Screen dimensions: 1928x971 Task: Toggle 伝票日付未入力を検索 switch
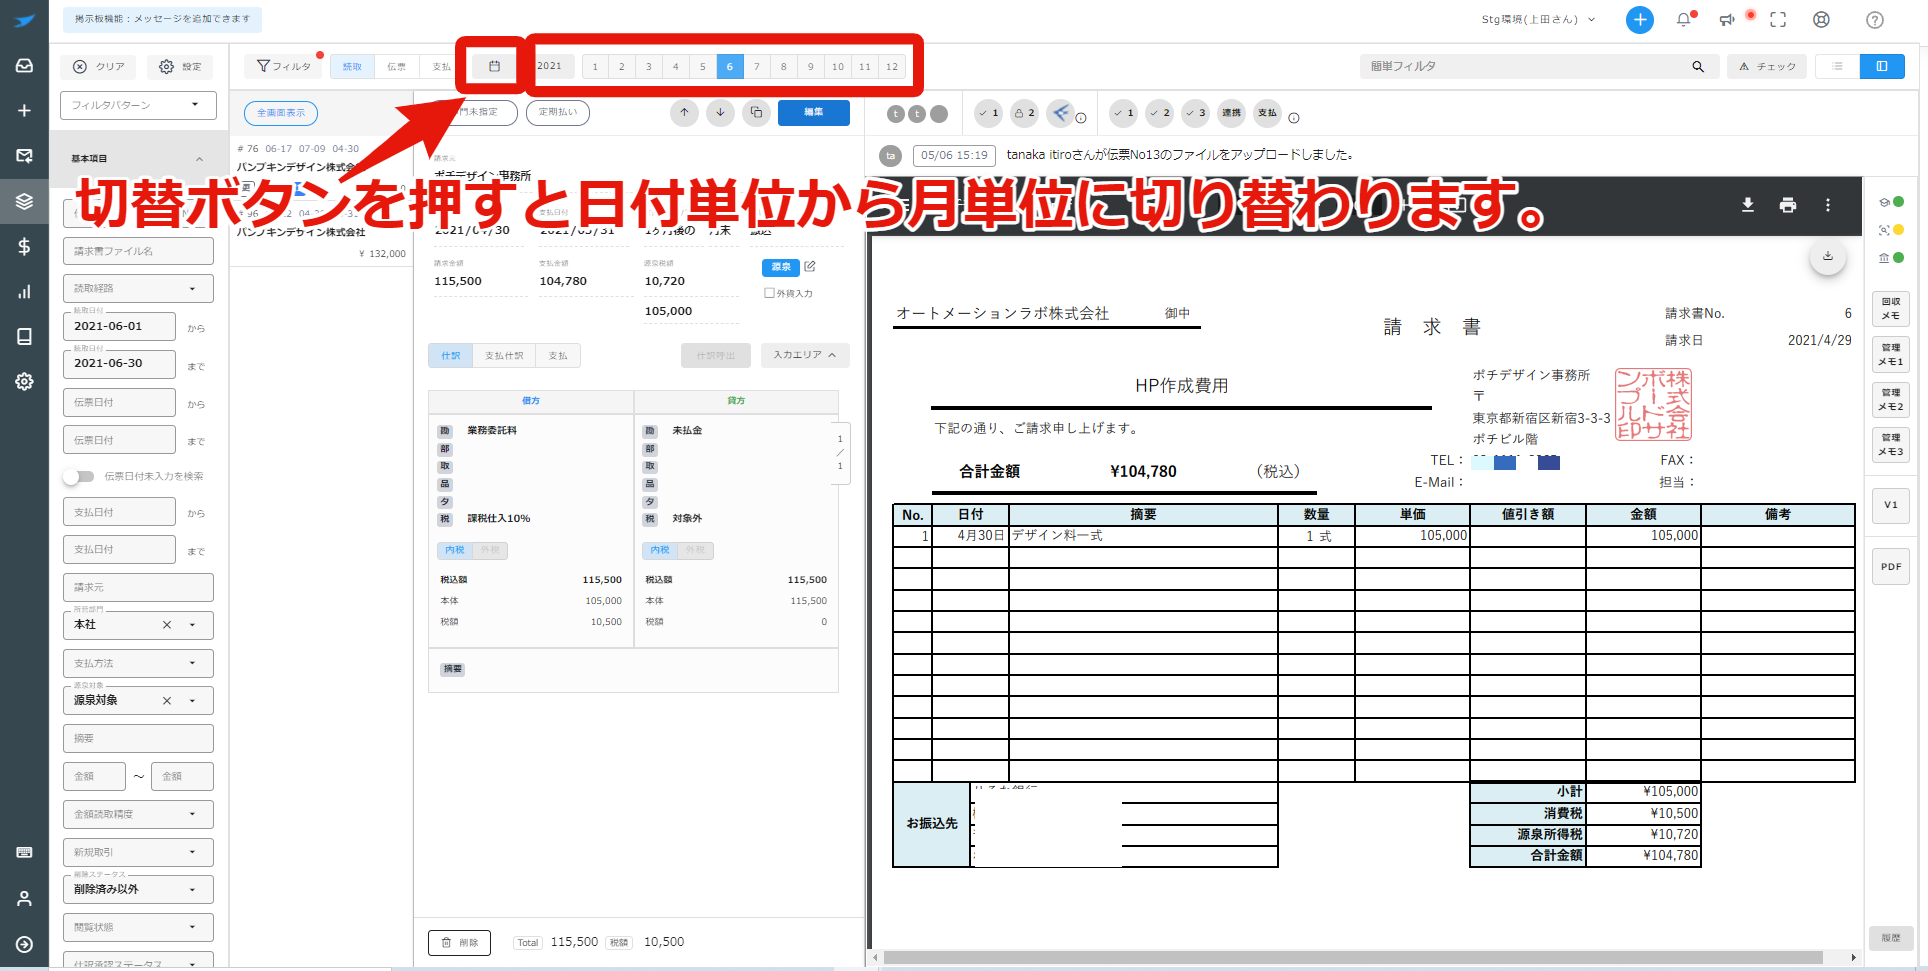[78, 476]
